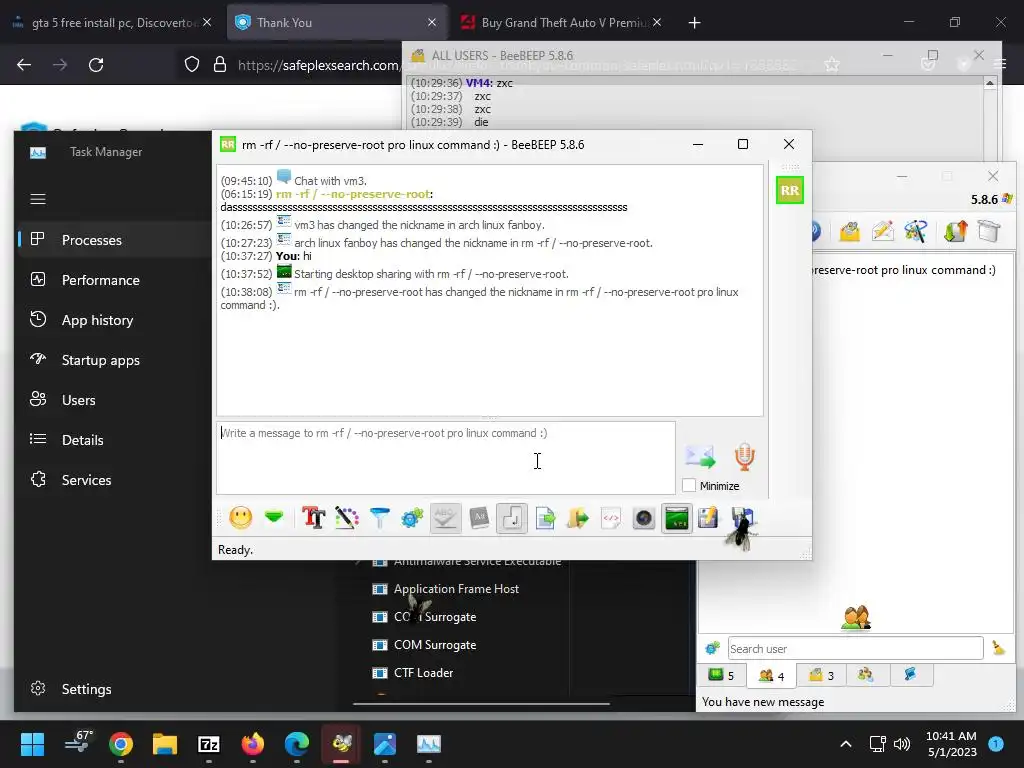Open Services page in Task Manager
The width and height of the screenshot is (1024, 768).
click(115, 479)
